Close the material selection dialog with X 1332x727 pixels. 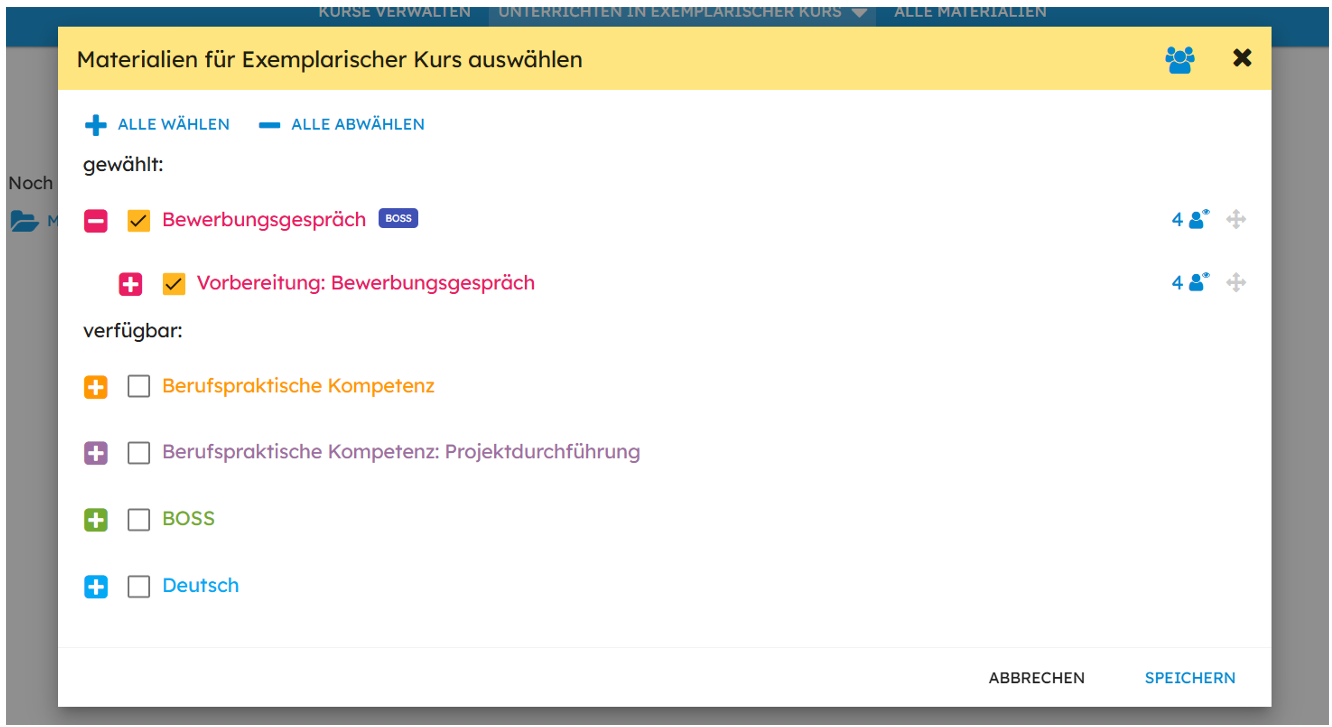1242,58
